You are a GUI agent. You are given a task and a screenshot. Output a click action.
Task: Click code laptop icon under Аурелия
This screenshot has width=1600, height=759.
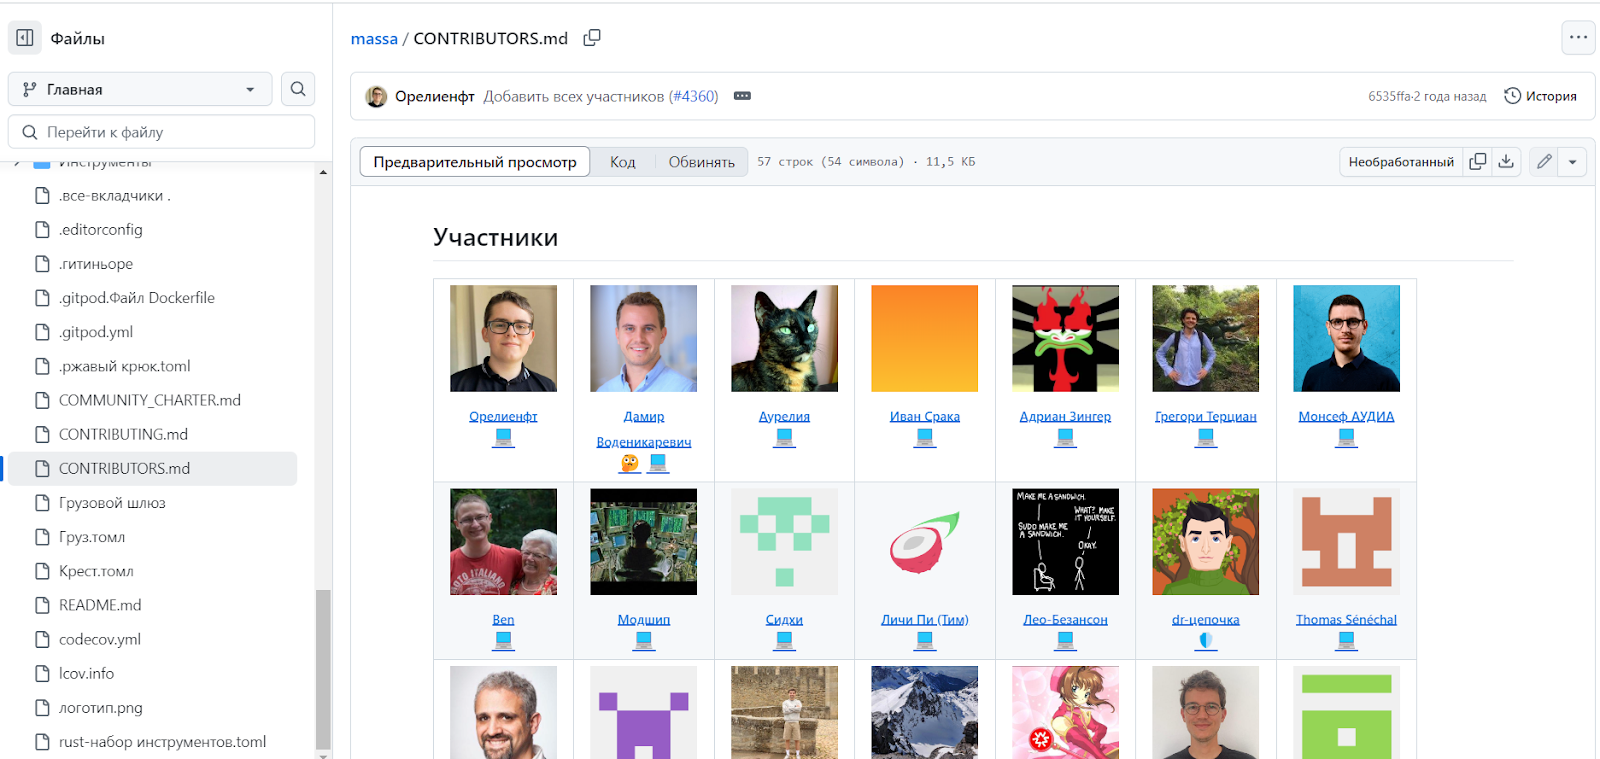[x=784, y=438]
